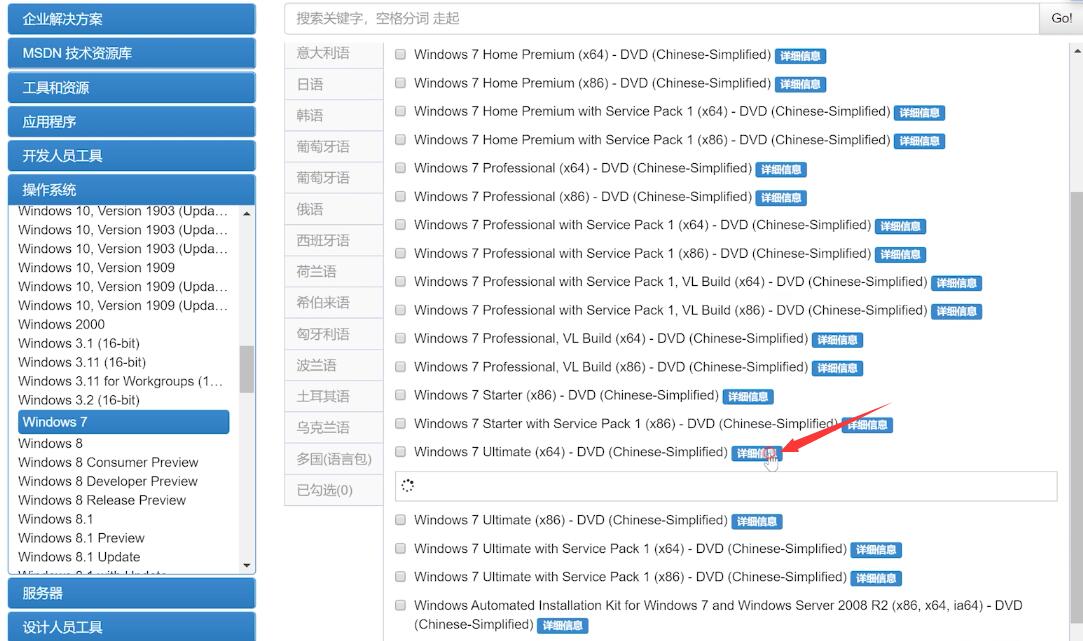The image size is (1083, 641).
Task: Open Windows 3.2 (16-bit) entry
Action: (x=79, y=400)
